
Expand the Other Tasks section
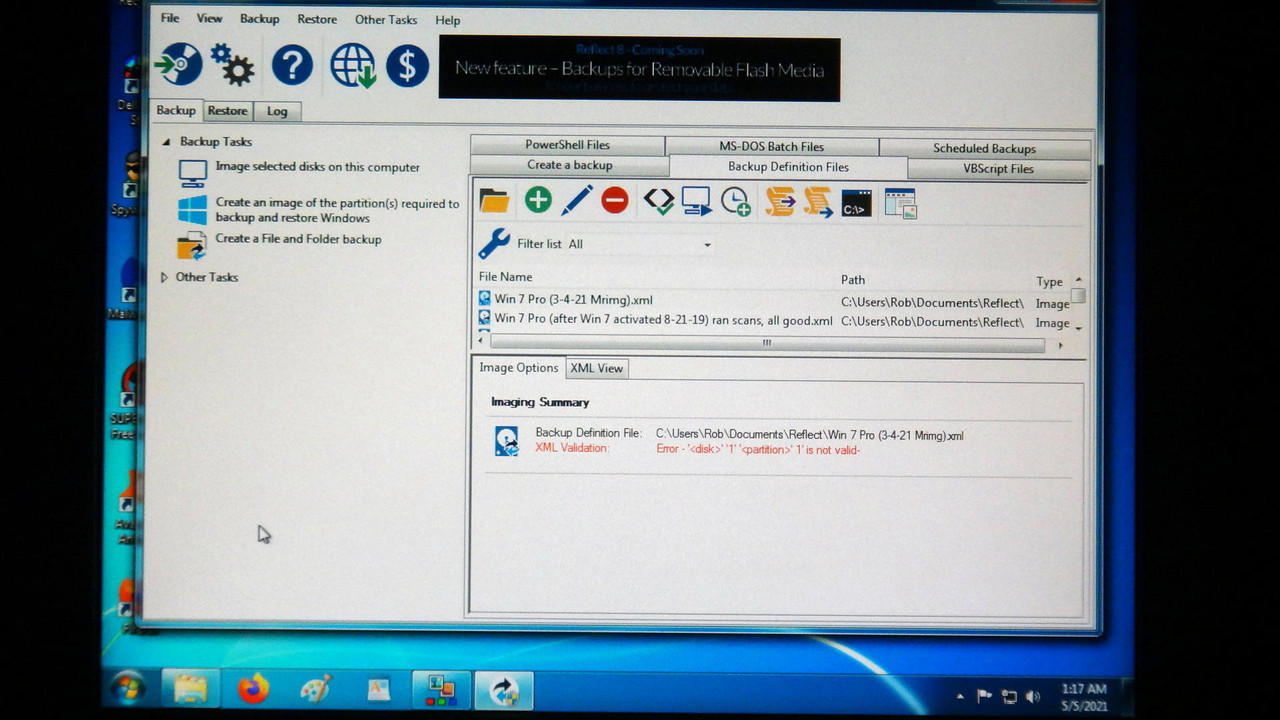pos(165,277)
